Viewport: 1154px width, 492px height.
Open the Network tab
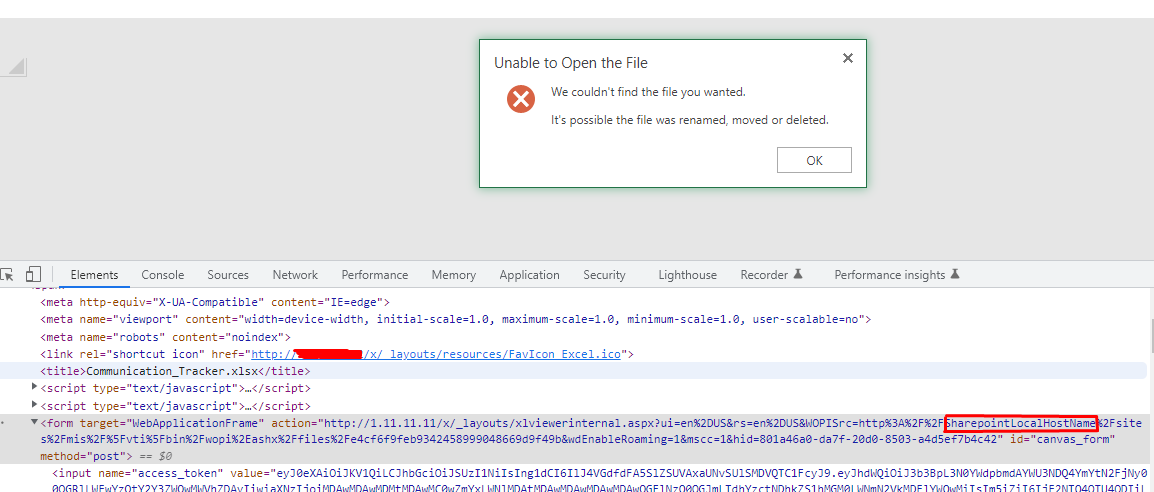click(x=295, y=274)
